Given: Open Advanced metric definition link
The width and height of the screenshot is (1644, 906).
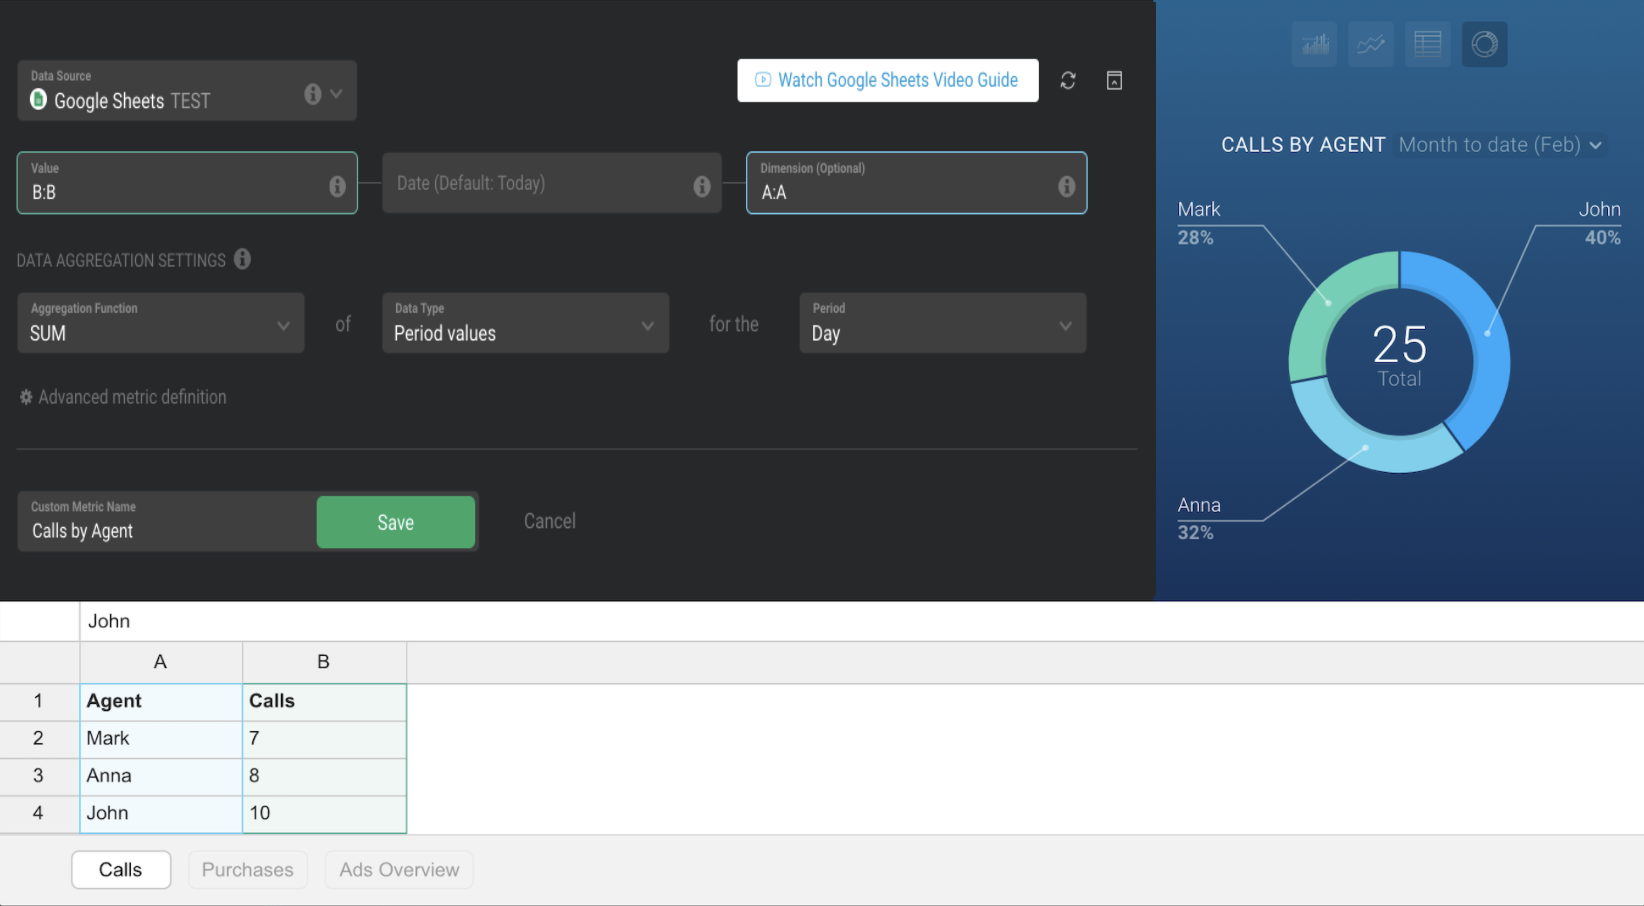Looking at the screenshot, I should coord(132,397).
